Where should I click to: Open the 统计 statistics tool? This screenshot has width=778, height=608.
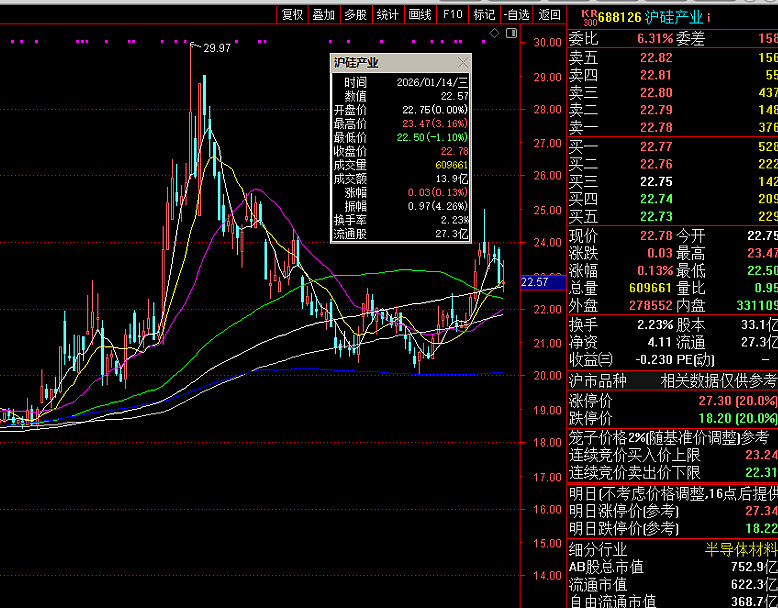tap(387, 14)
